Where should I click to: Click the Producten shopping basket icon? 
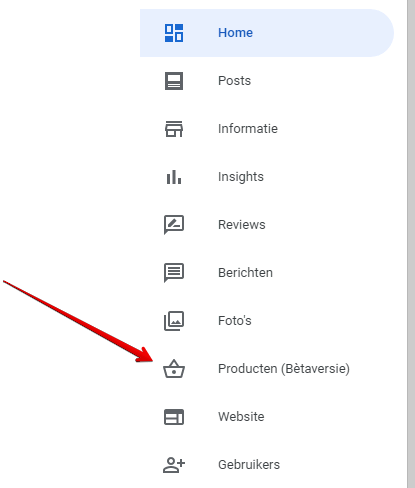coord(174,369)
